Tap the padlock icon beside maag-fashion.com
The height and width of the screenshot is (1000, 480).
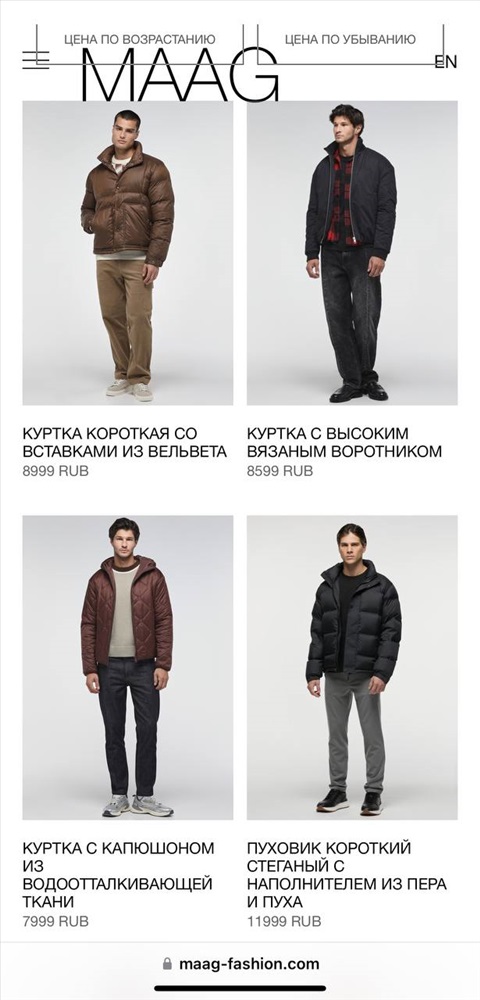(168, 963)
